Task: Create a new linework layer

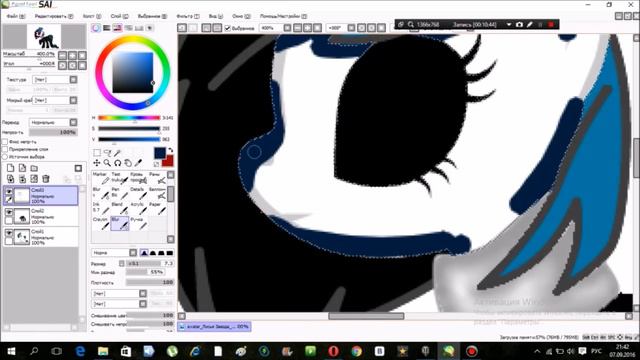Action: [x=22, y=168]
